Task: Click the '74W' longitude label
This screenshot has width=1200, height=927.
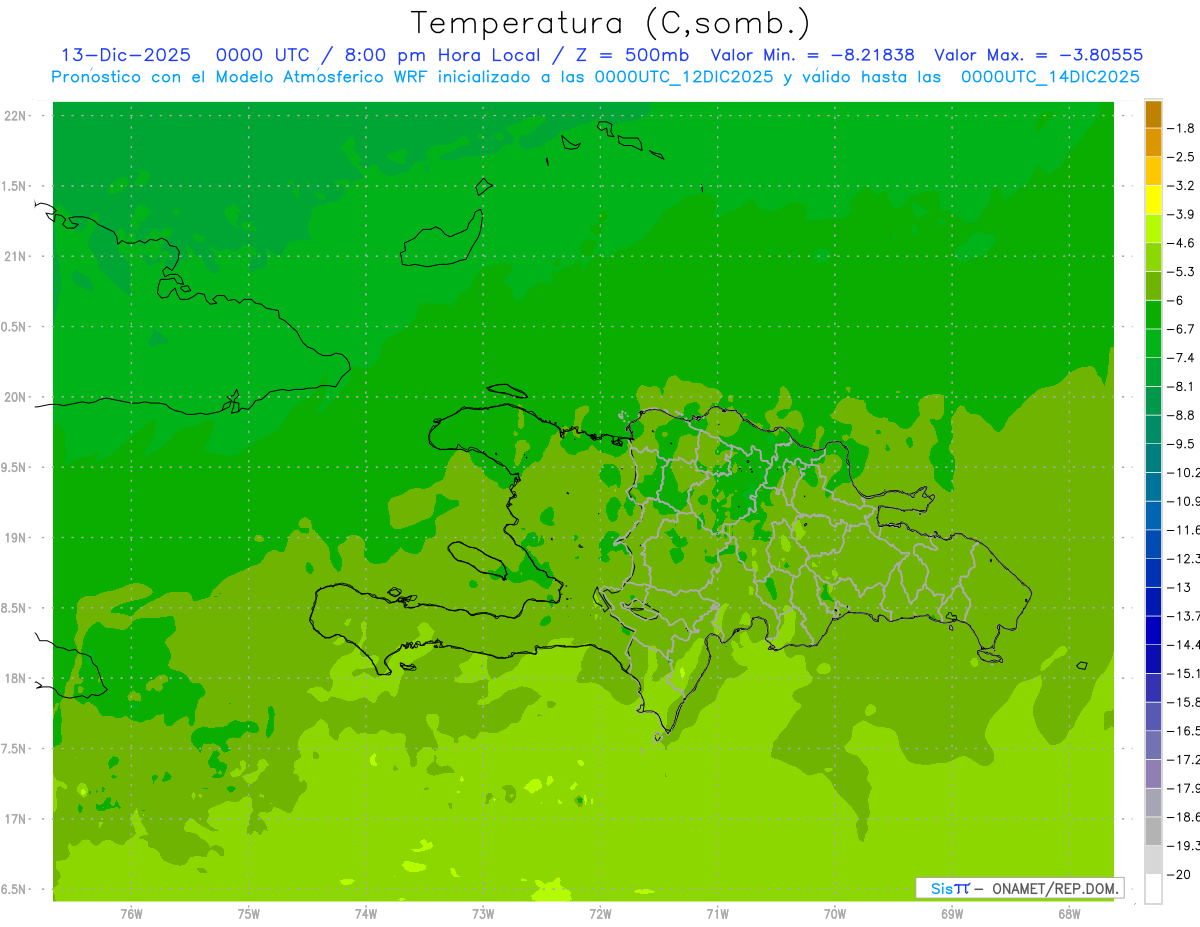Action: click(x=366, y=913)
